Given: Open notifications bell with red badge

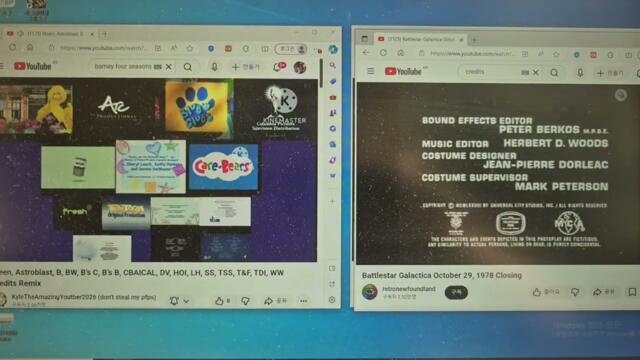Looking at the screenshot, I should [x=278, y=67].
